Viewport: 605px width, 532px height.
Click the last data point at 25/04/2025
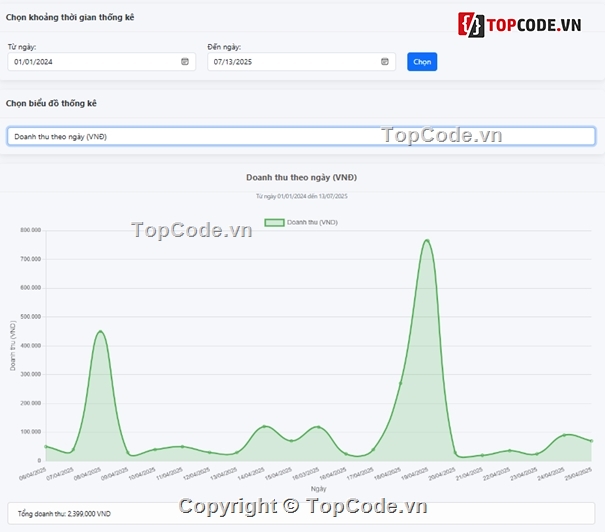point(592,441)
